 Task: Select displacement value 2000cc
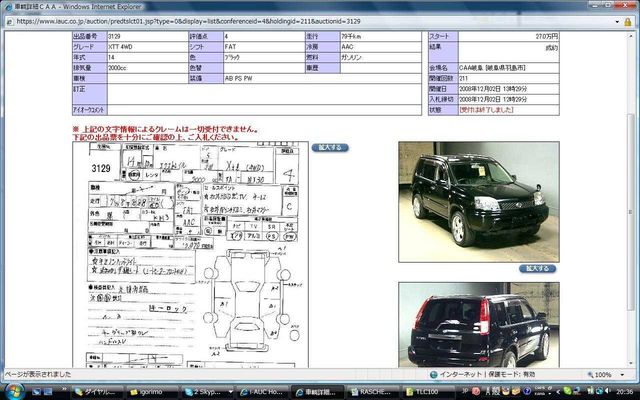(147, 68)
